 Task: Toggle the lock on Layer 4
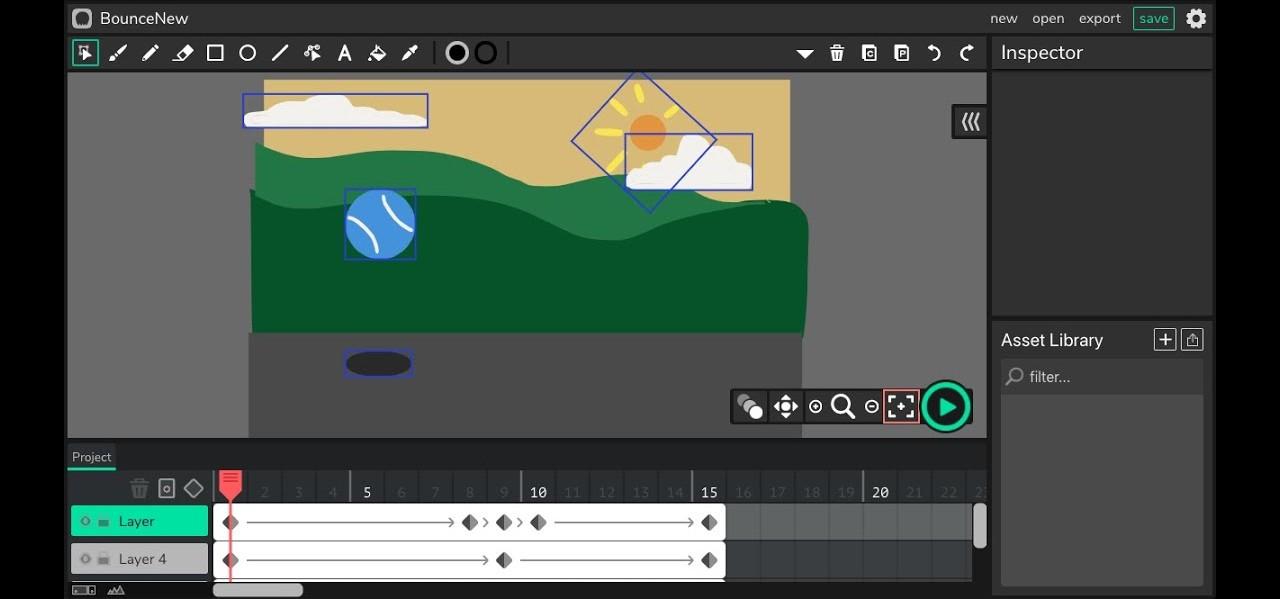(103, 559)
